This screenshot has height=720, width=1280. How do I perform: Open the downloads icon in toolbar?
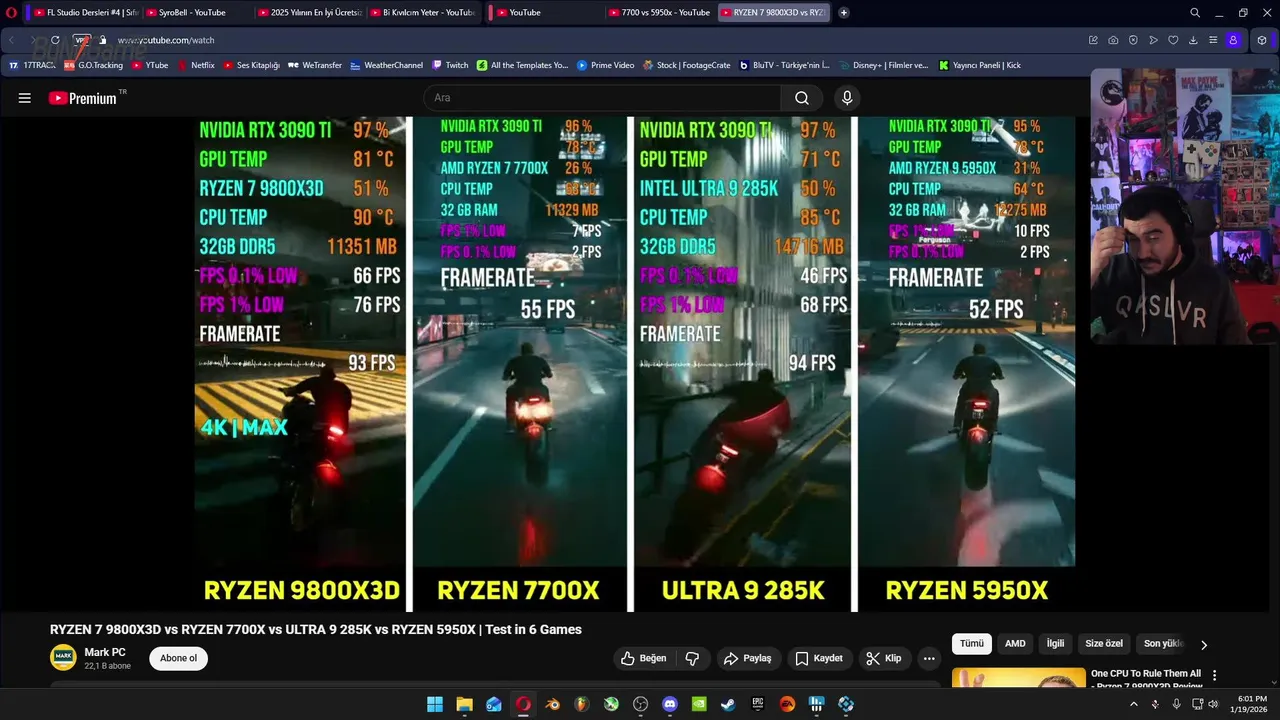tap(1193, 40)
